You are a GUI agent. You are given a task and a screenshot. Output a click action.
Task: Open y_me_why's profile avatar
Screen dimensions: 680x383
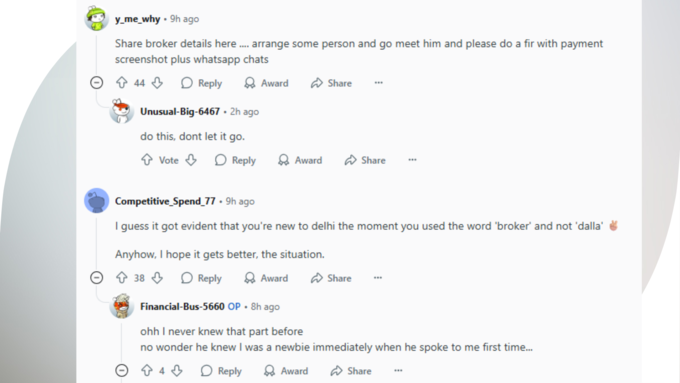[97, 18]
